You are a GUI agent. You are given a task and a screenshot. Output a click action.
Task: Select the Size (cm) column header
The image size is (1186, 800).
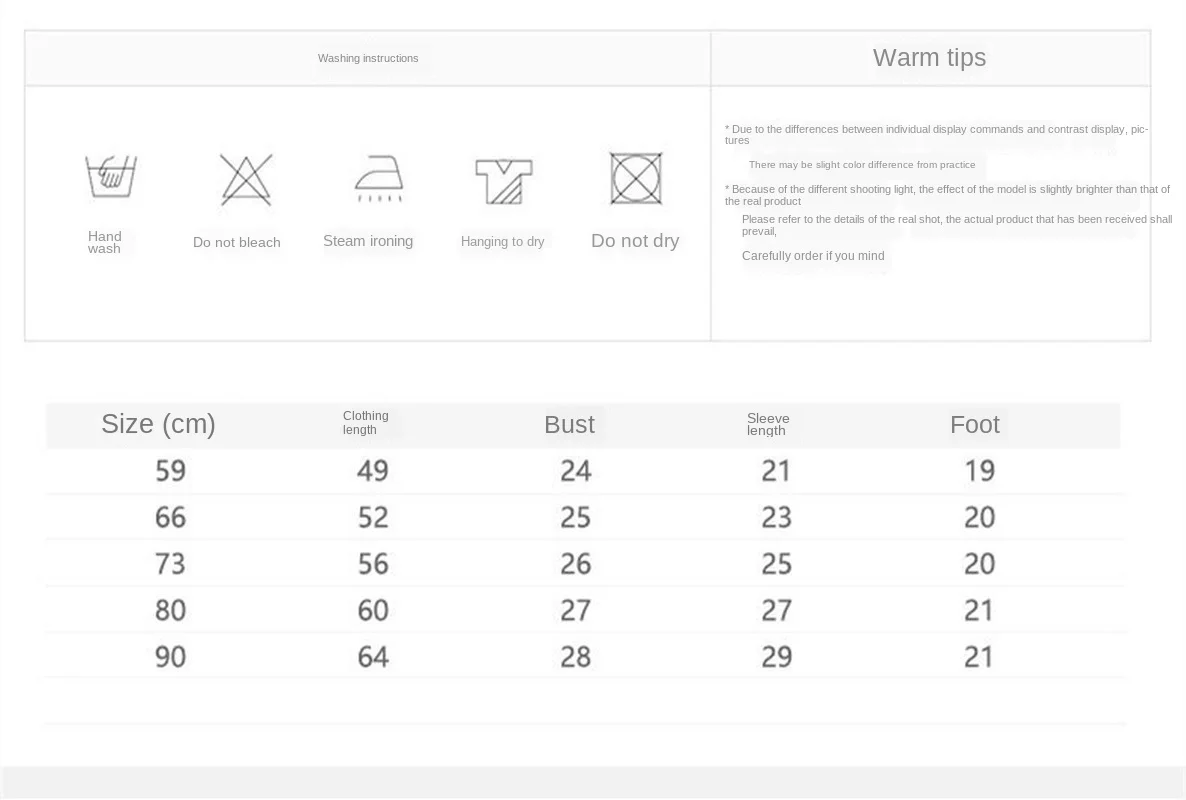coord(158,424)
